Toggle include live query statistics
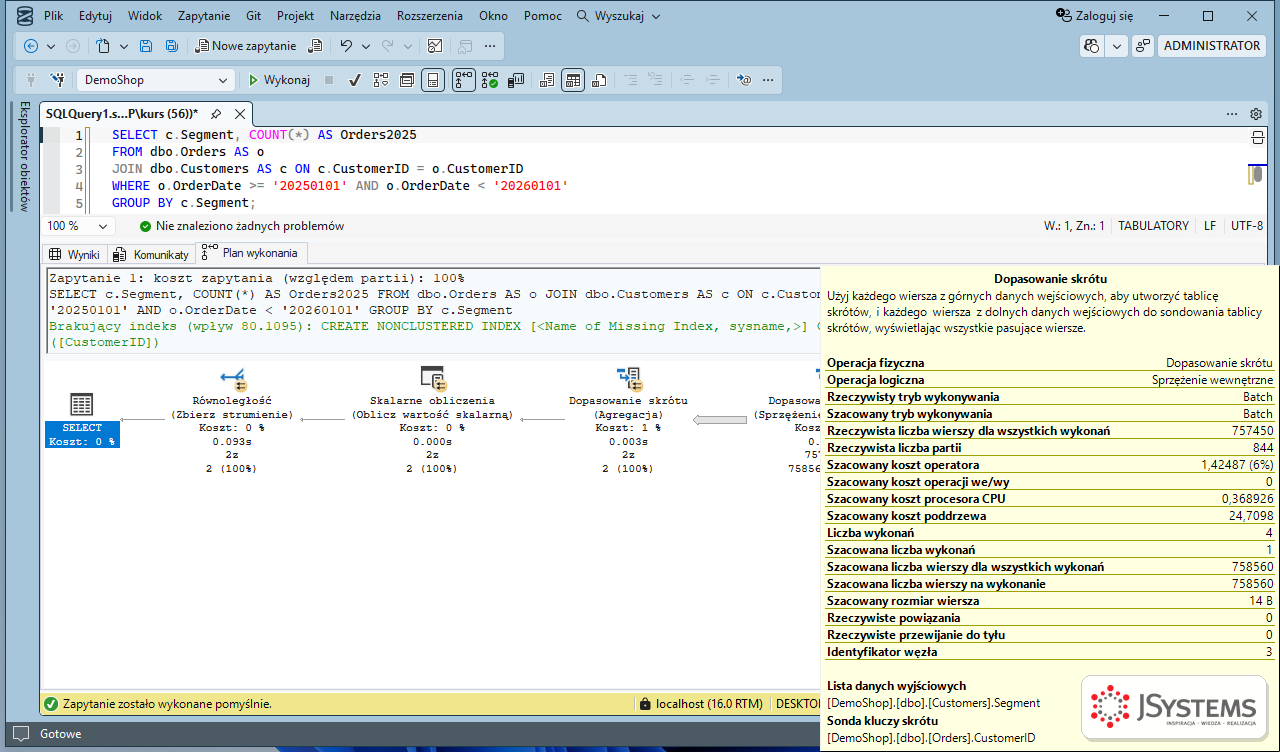 click(490, 80)
